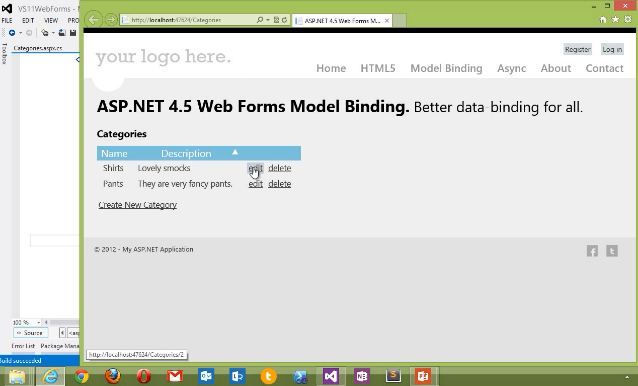638x386 pixels.
Task: Open Firefox from the taskbar
Action: (113, 376)
